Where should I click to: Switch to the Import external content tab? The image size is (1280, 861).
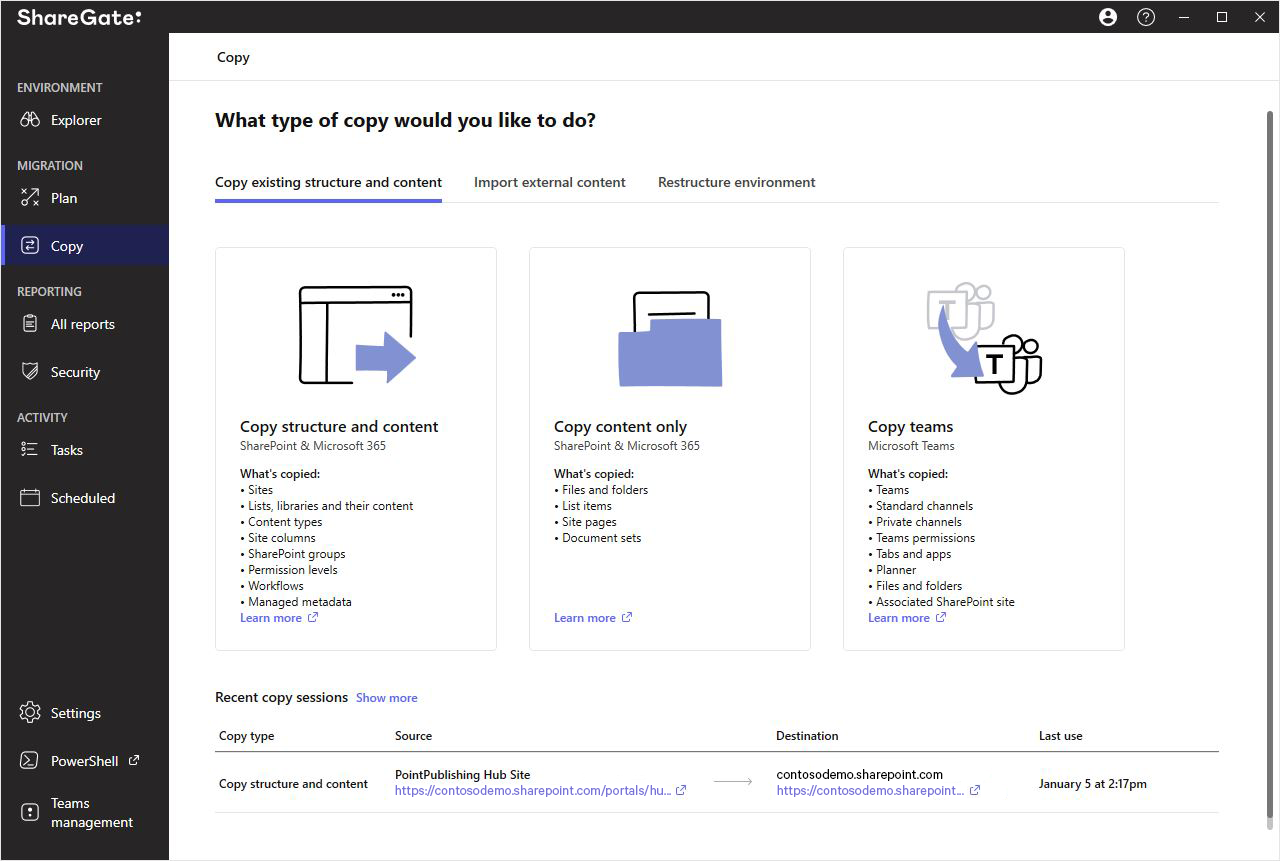click(x=549, y=182)
